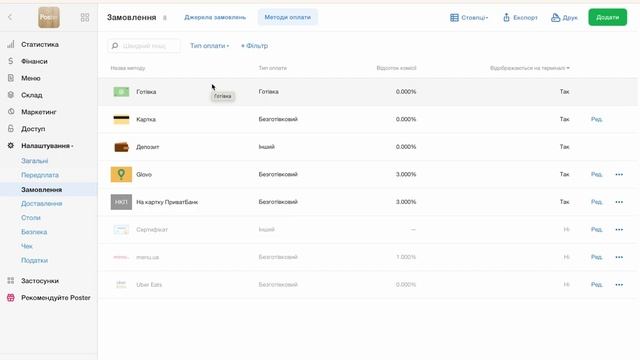Open Маркетинг section
Image resolution: width=640 pixels, height=360 pixels.
[x=39, y=112]
